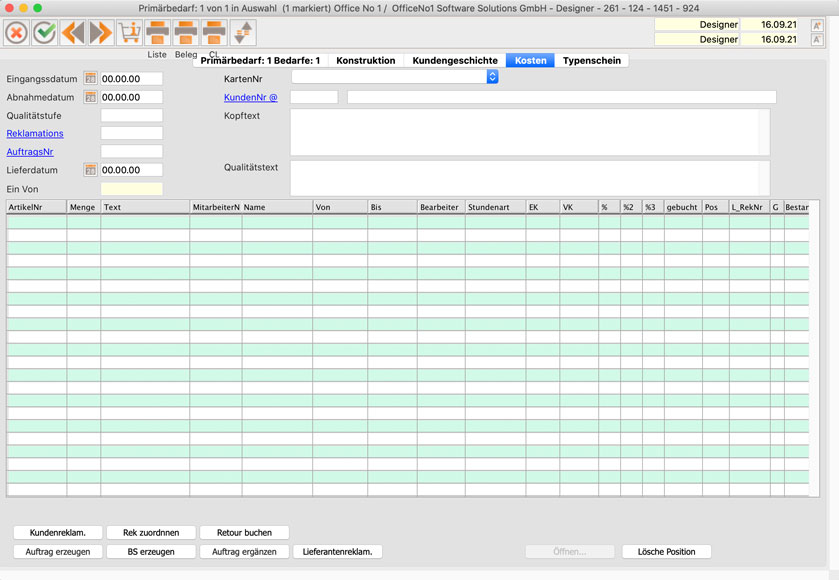Click the Von column header
Viewport: 839px width, 580px height.
tap(340, 207)
